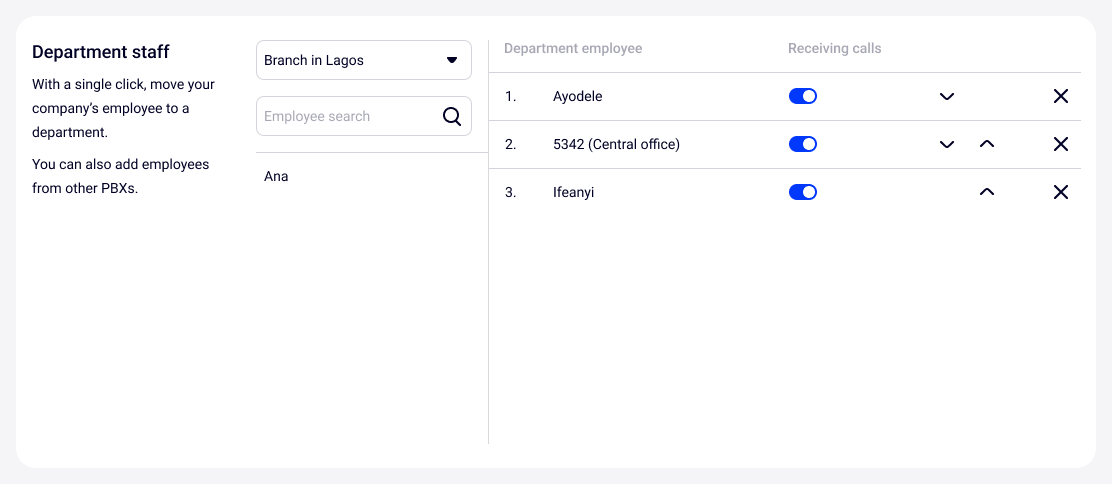
Task: Select the 5342 (Central office) entry name
Action: (616, 145)
